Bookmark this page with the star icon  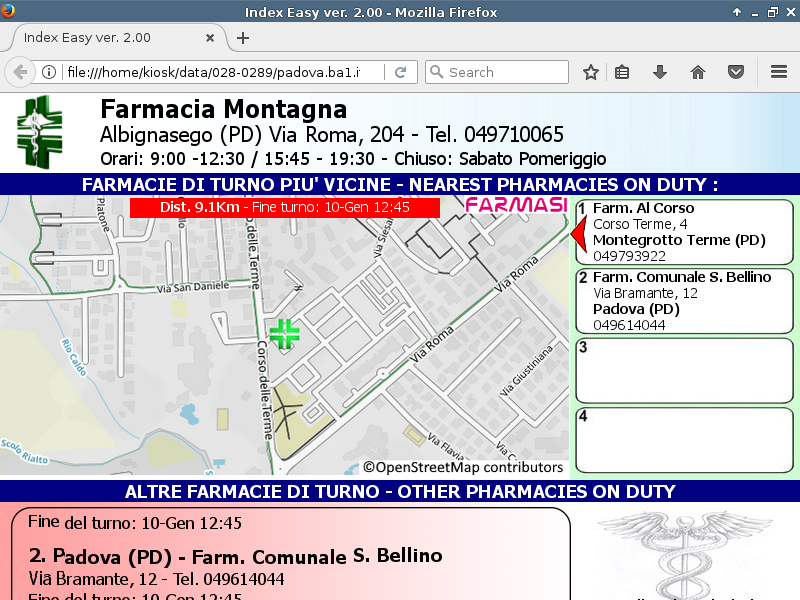591,72
